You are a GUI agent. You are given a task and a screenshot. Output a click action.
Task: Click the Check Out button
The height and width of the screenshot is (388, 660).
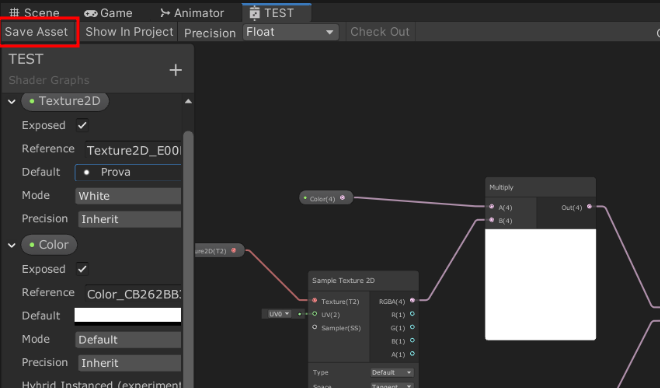tap(380, 32)
